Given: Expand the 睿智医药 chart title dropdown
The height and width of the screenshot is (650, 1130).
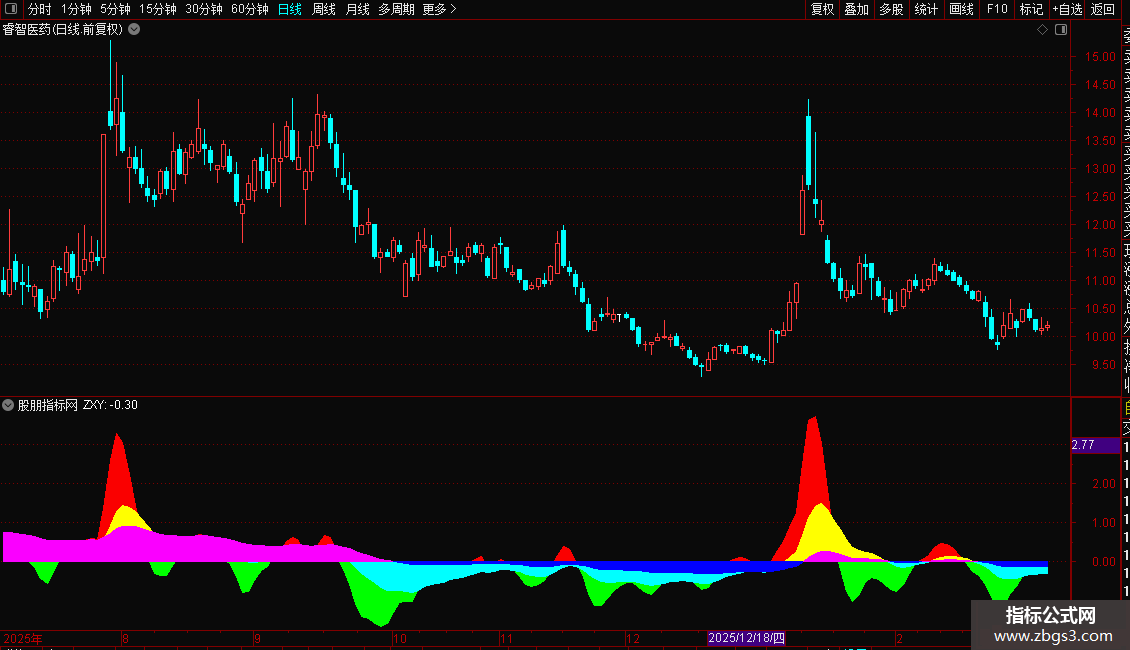Looking at the screenshot, I should tap(134, 30).
